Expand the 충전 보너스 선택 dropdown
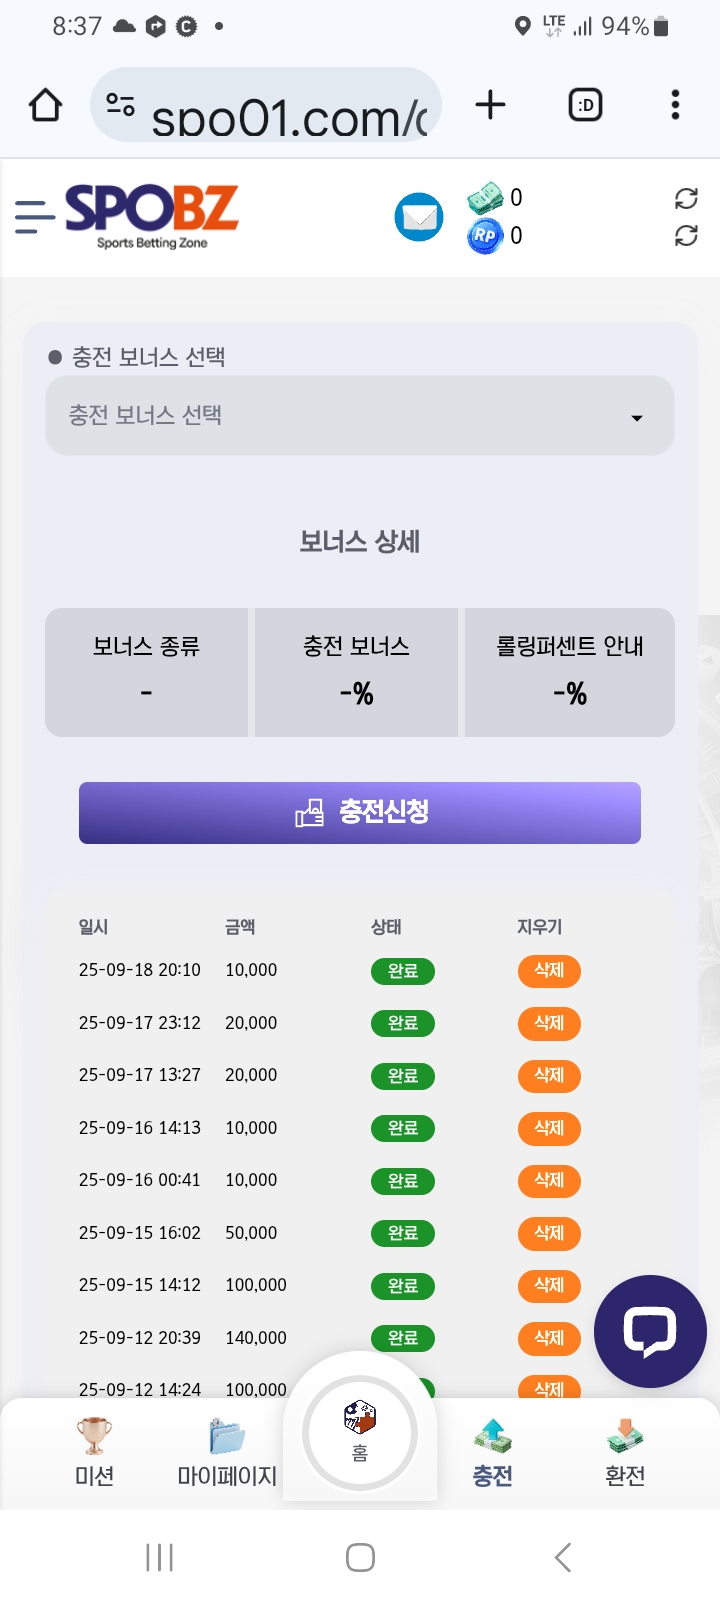 coord(360,416)
